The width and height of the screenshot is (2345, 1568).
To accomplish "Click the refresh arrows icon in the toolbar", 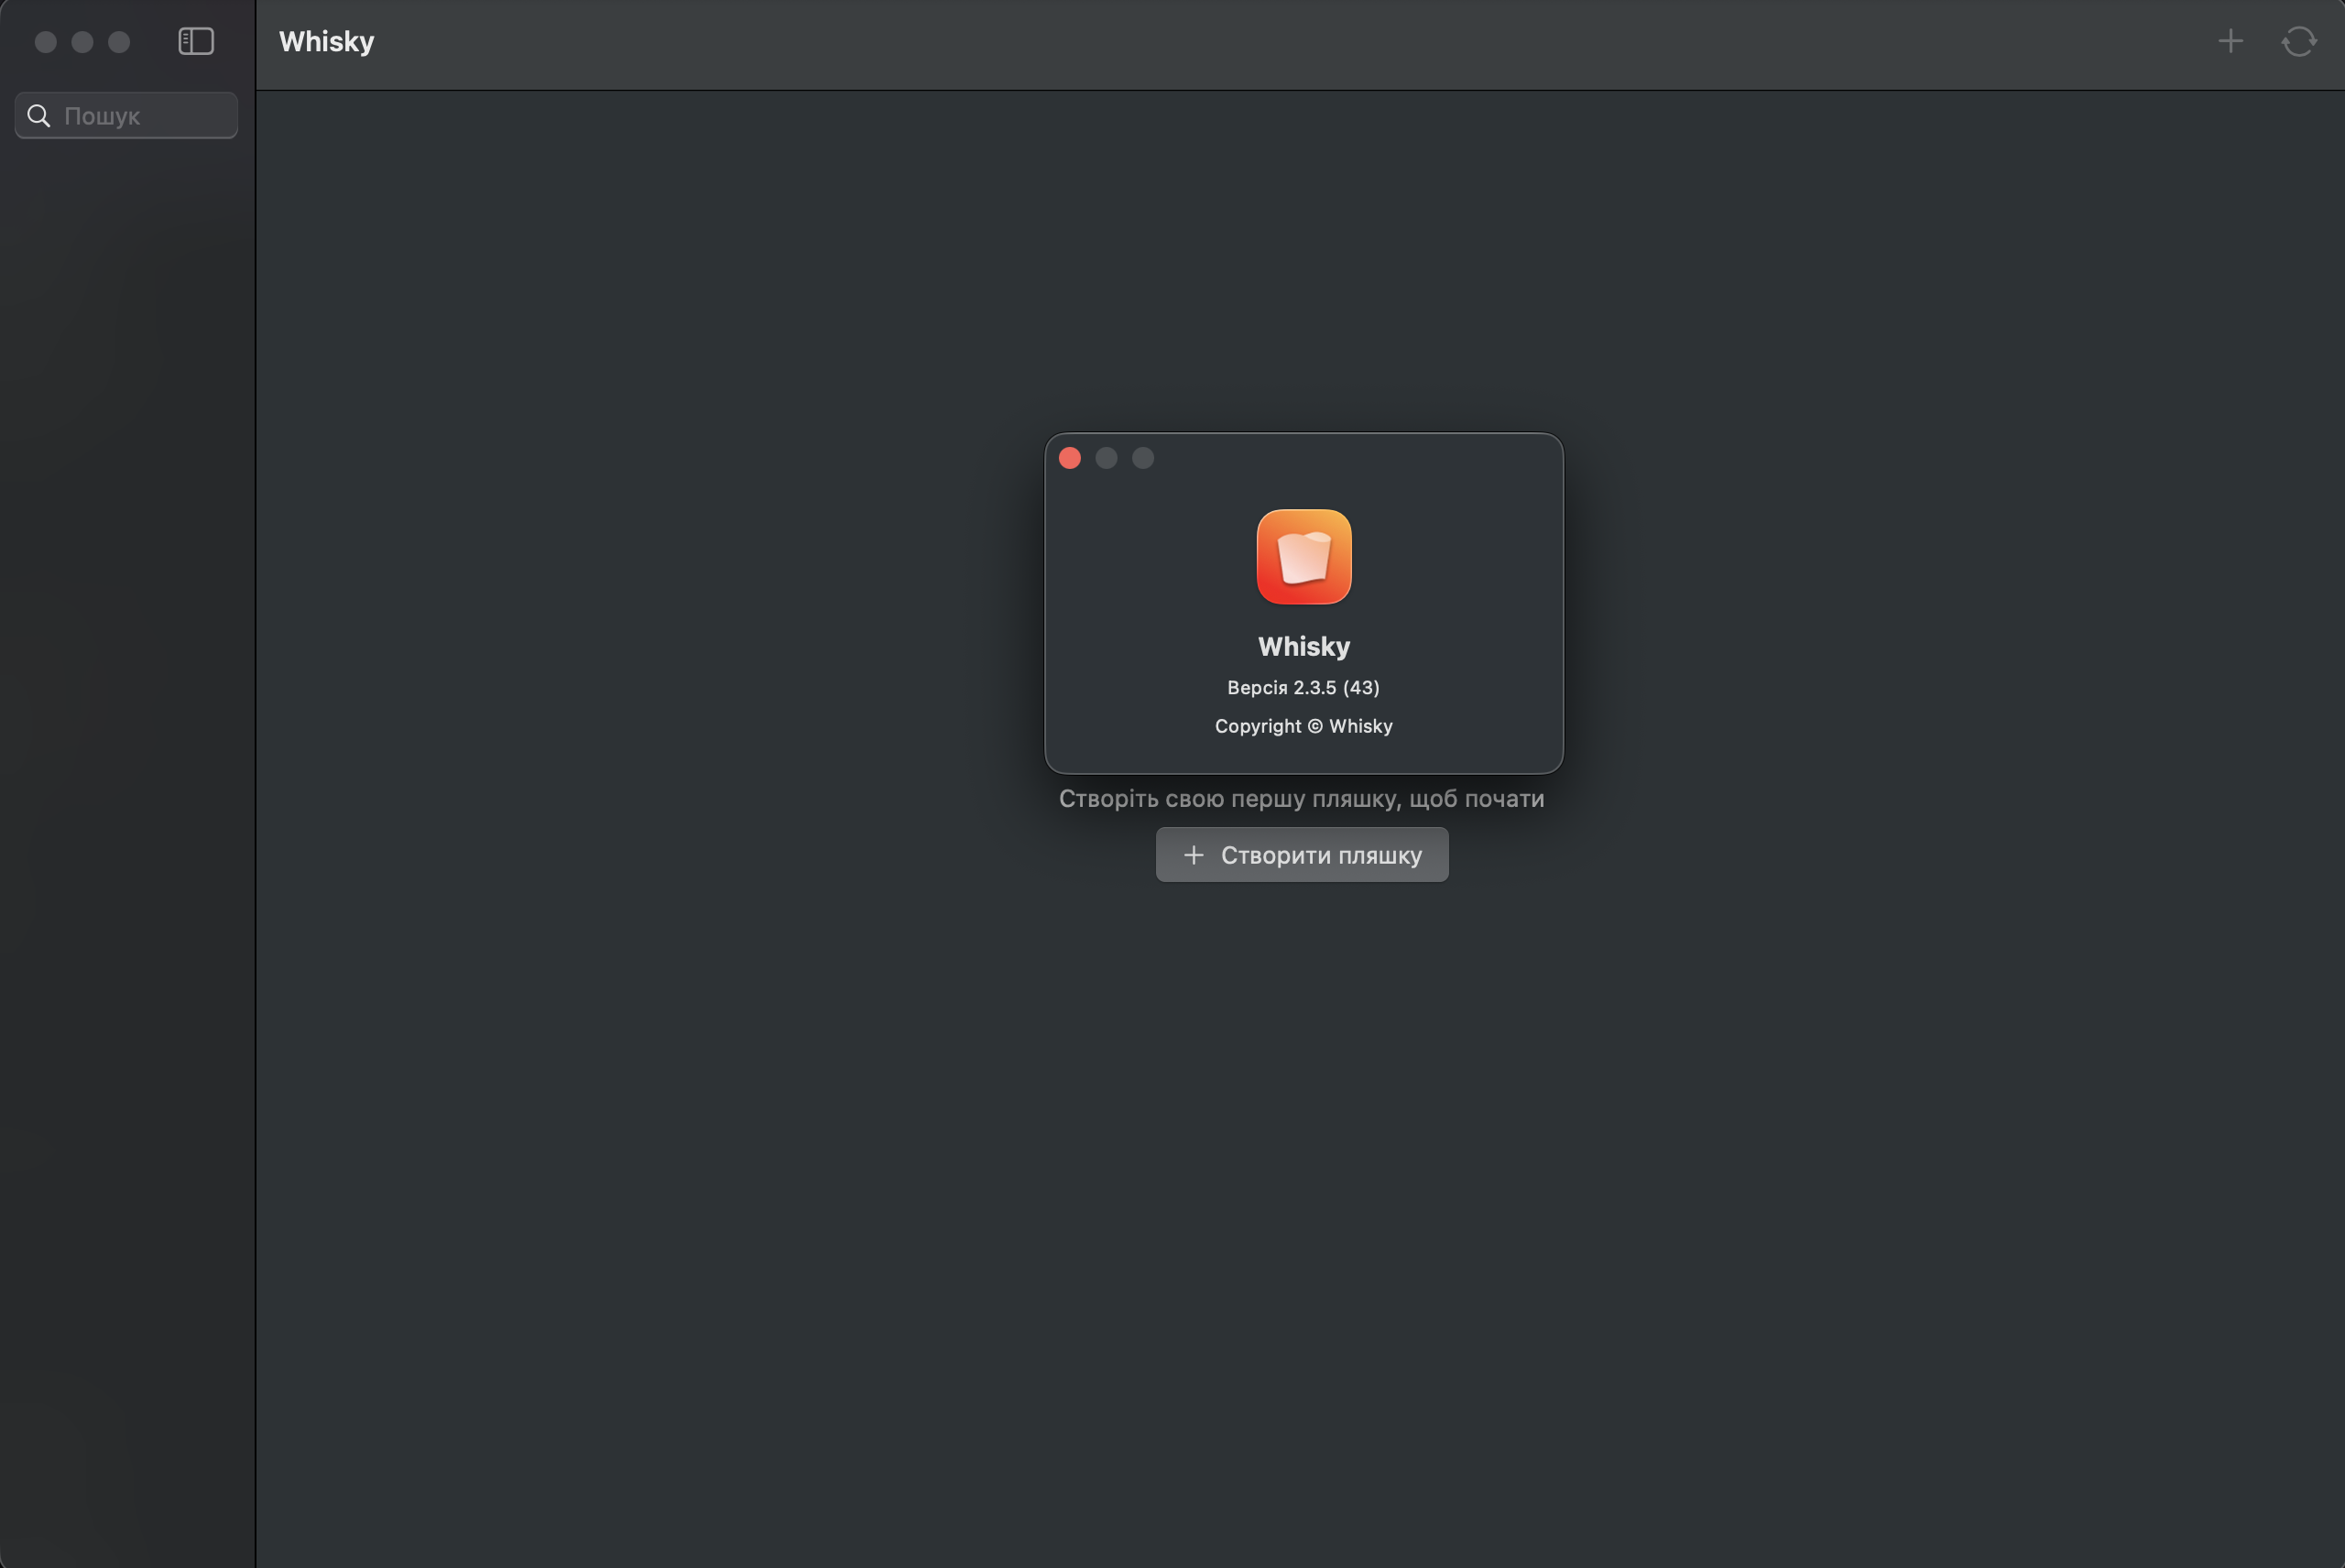I will 2299,41.
